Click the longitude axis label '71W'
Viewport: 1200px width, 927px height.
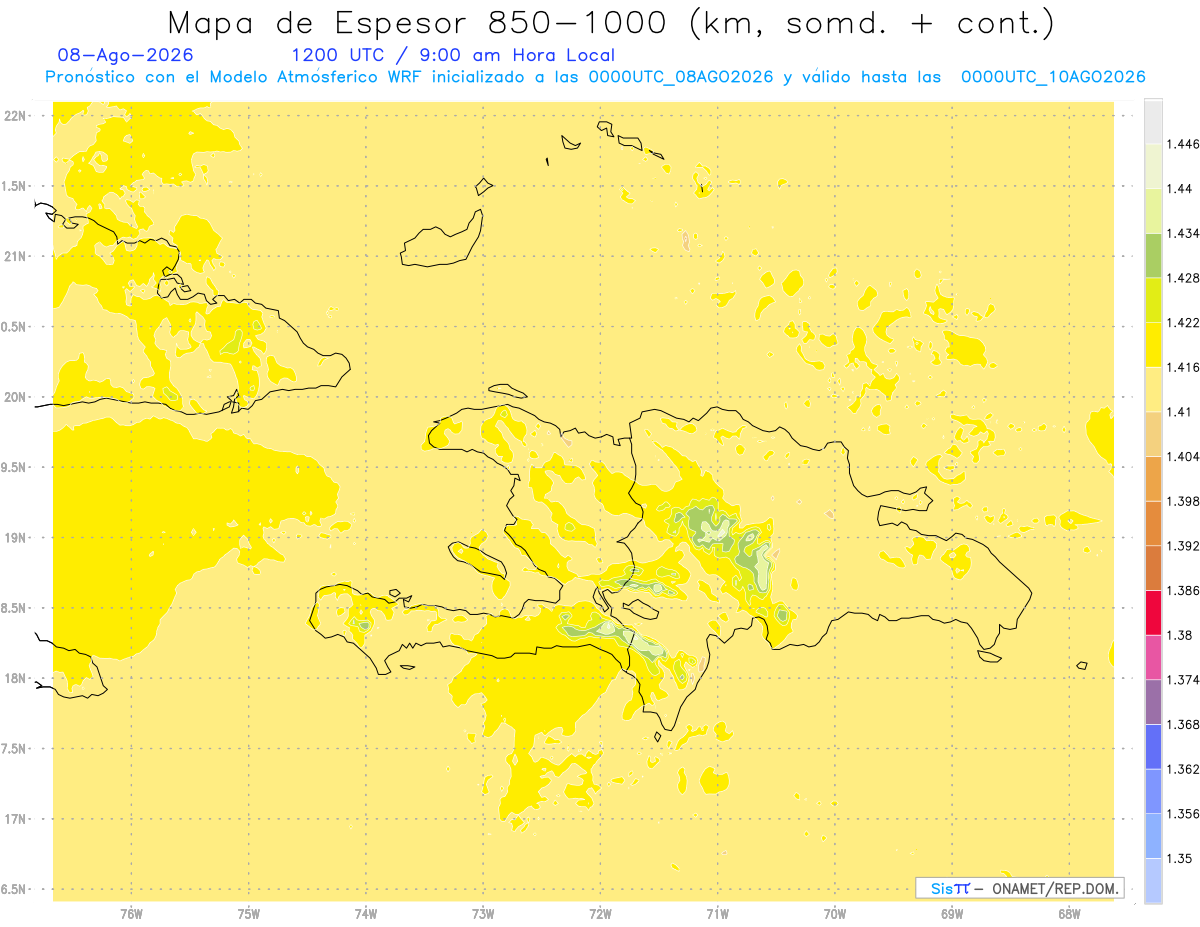(x=717, y=914)
